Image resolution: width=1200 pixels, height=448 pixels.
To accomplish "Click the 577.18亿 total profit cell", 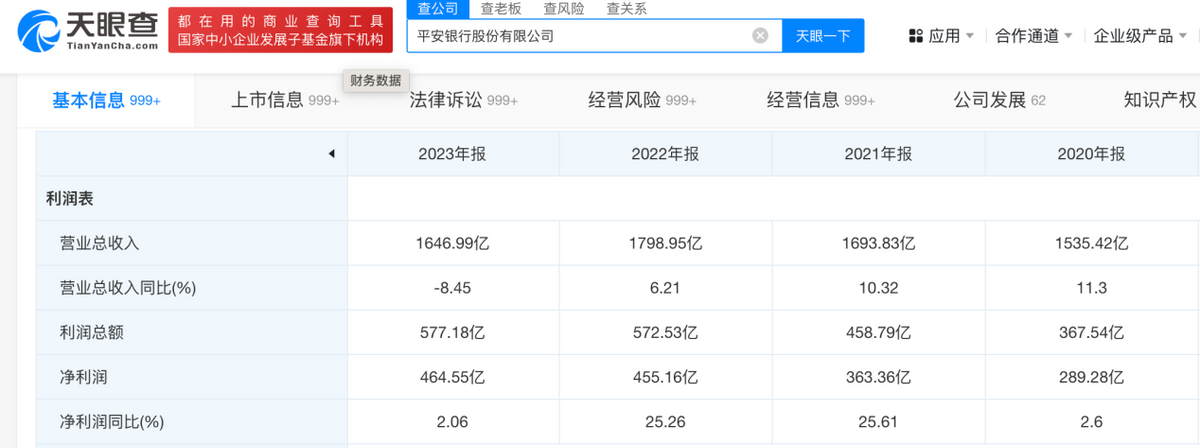I will 453,332.
